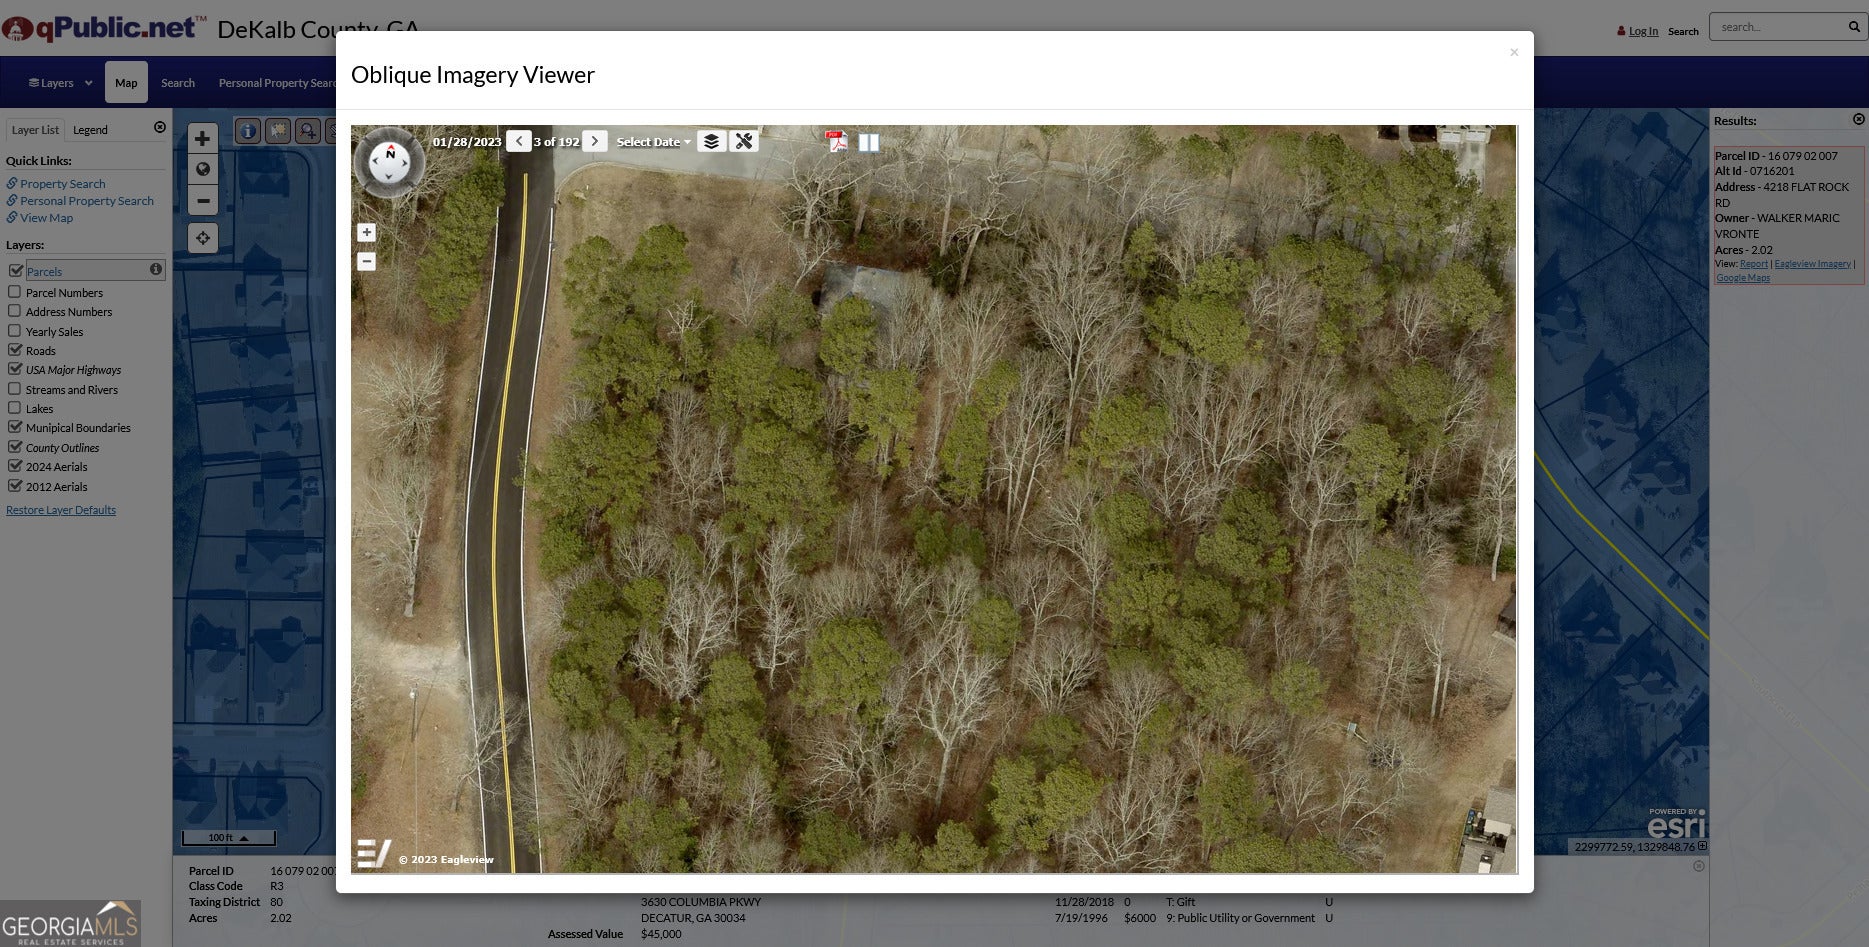
Task: Switch to the Legend tab
Action: [x=90, y=130]
